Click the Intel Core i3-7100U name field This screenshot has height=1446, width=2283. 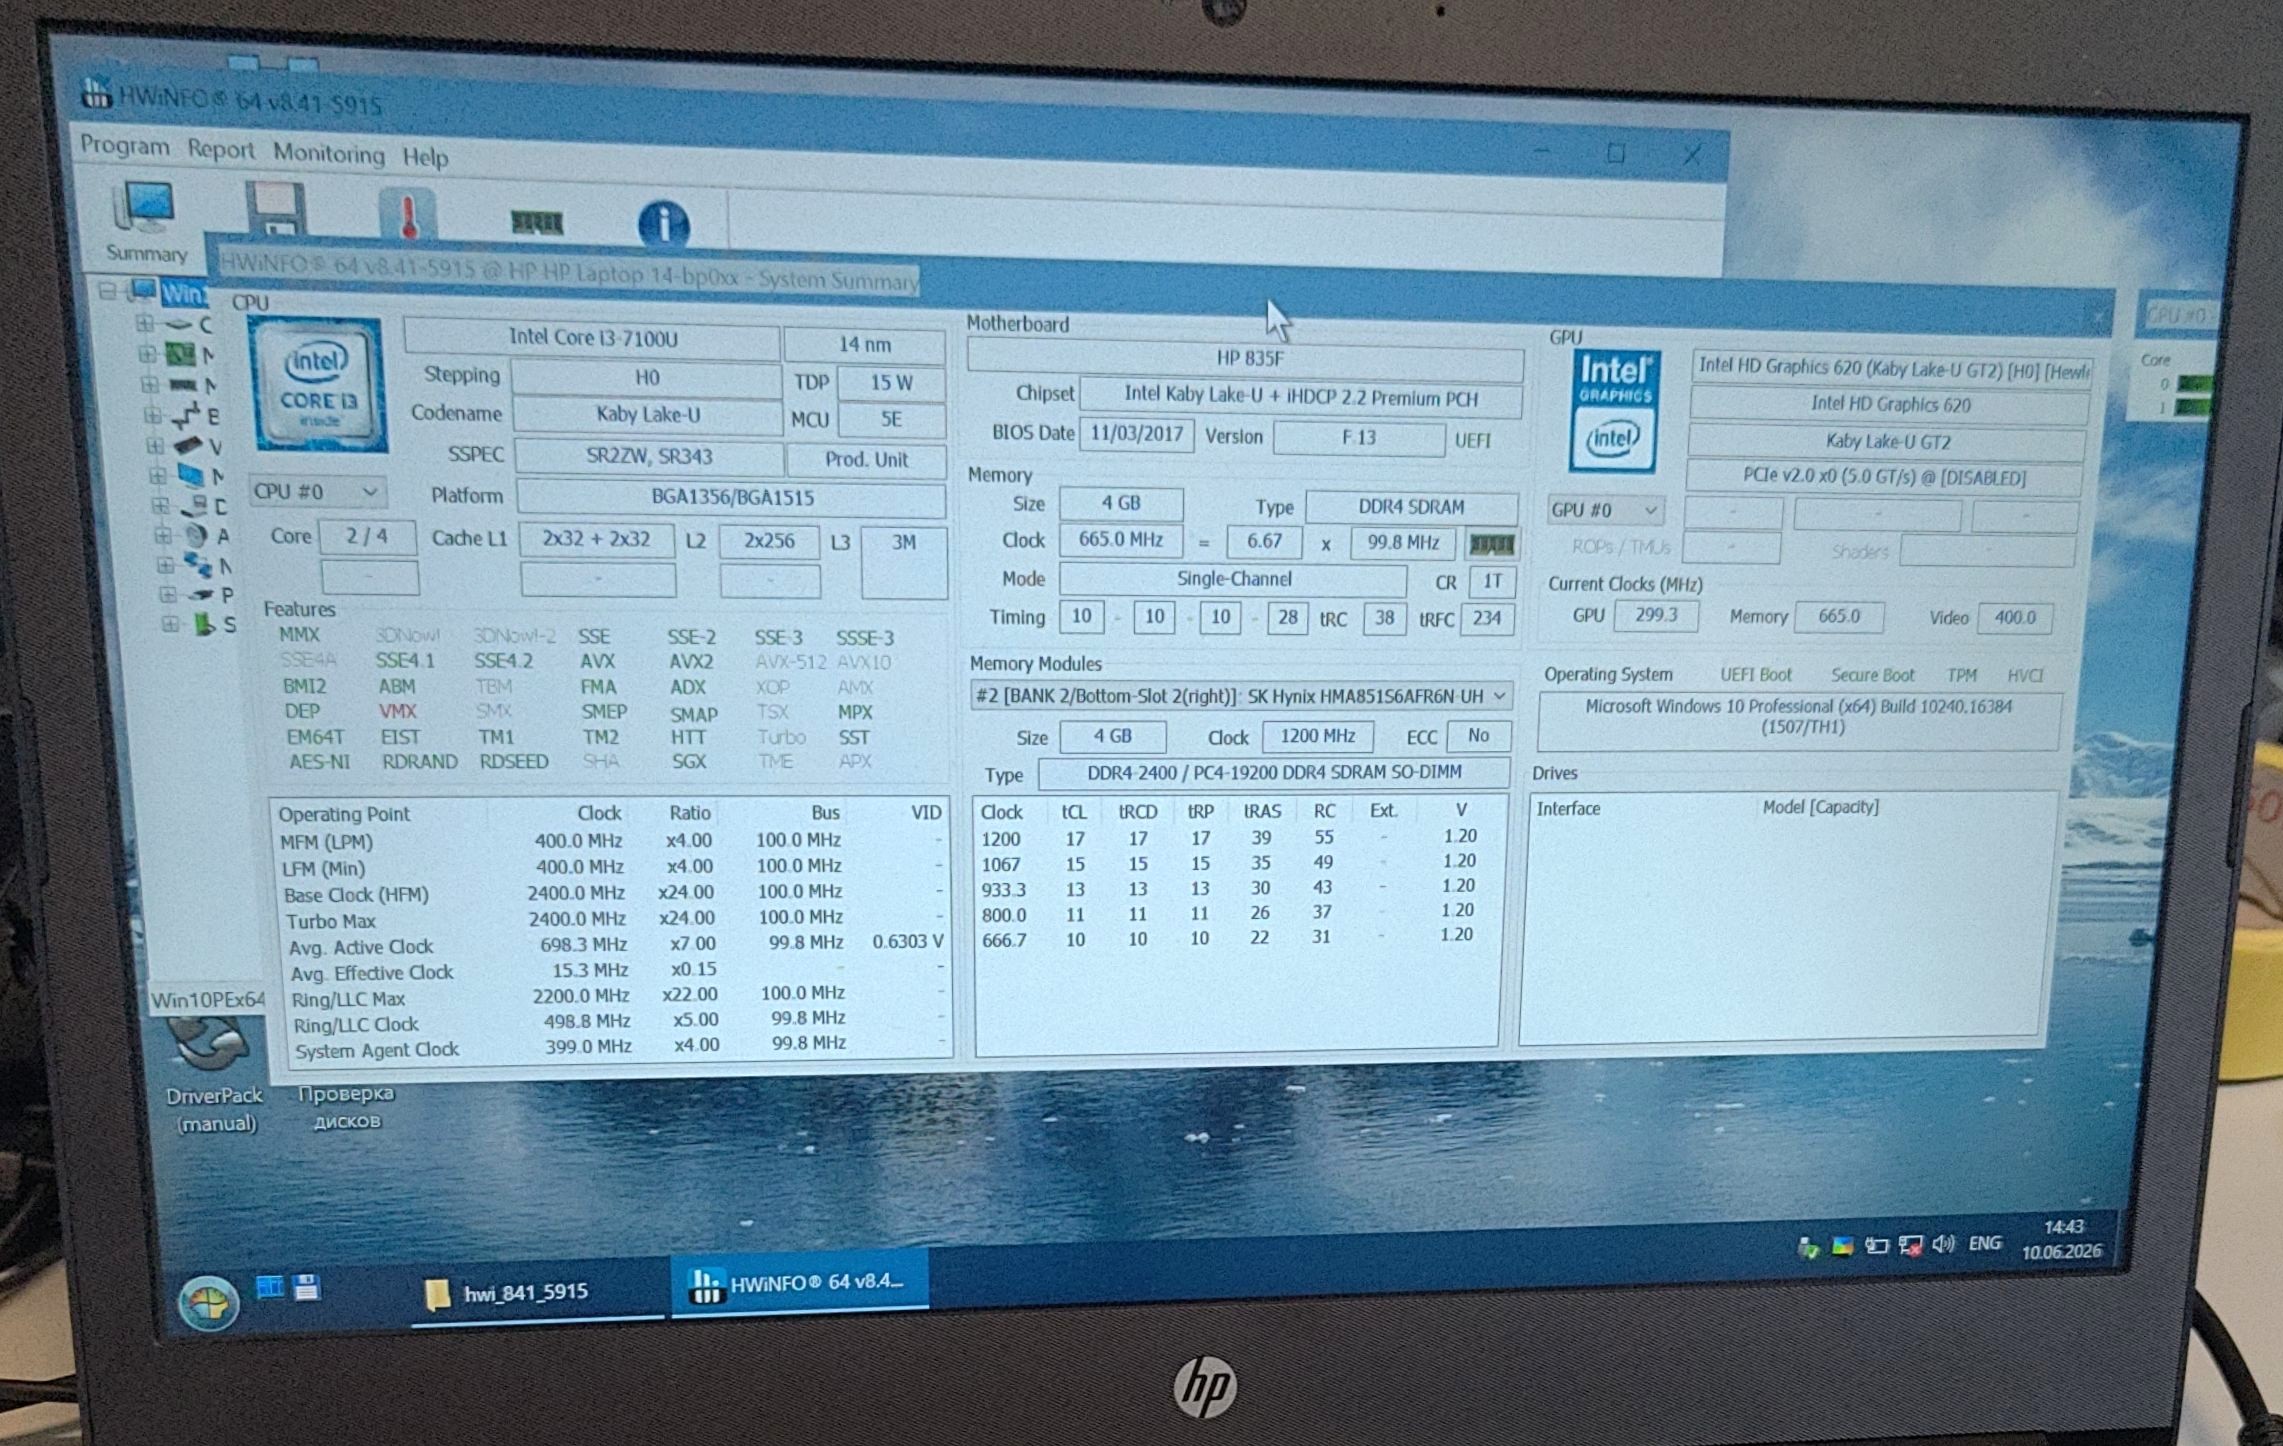pos(592,338)
